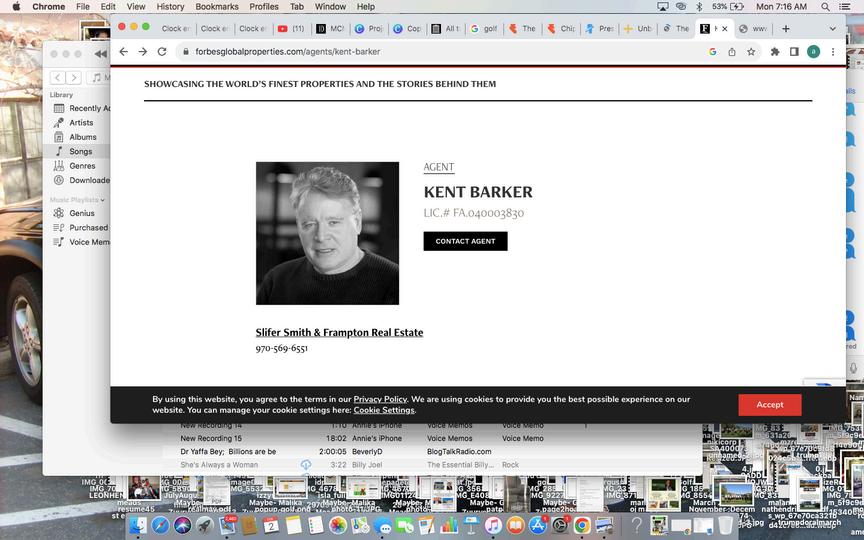Image resolution: width=864 pixels, height=540 pixels.
Task: Click the rewind control in Music window
Action: click(101, 54)
